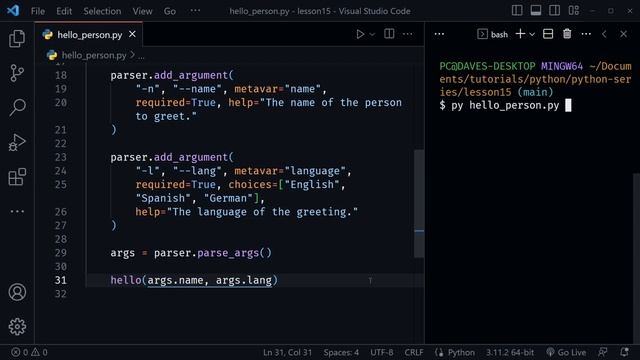Split the editor to the right

pyautogui.click(x=389, y=34)
